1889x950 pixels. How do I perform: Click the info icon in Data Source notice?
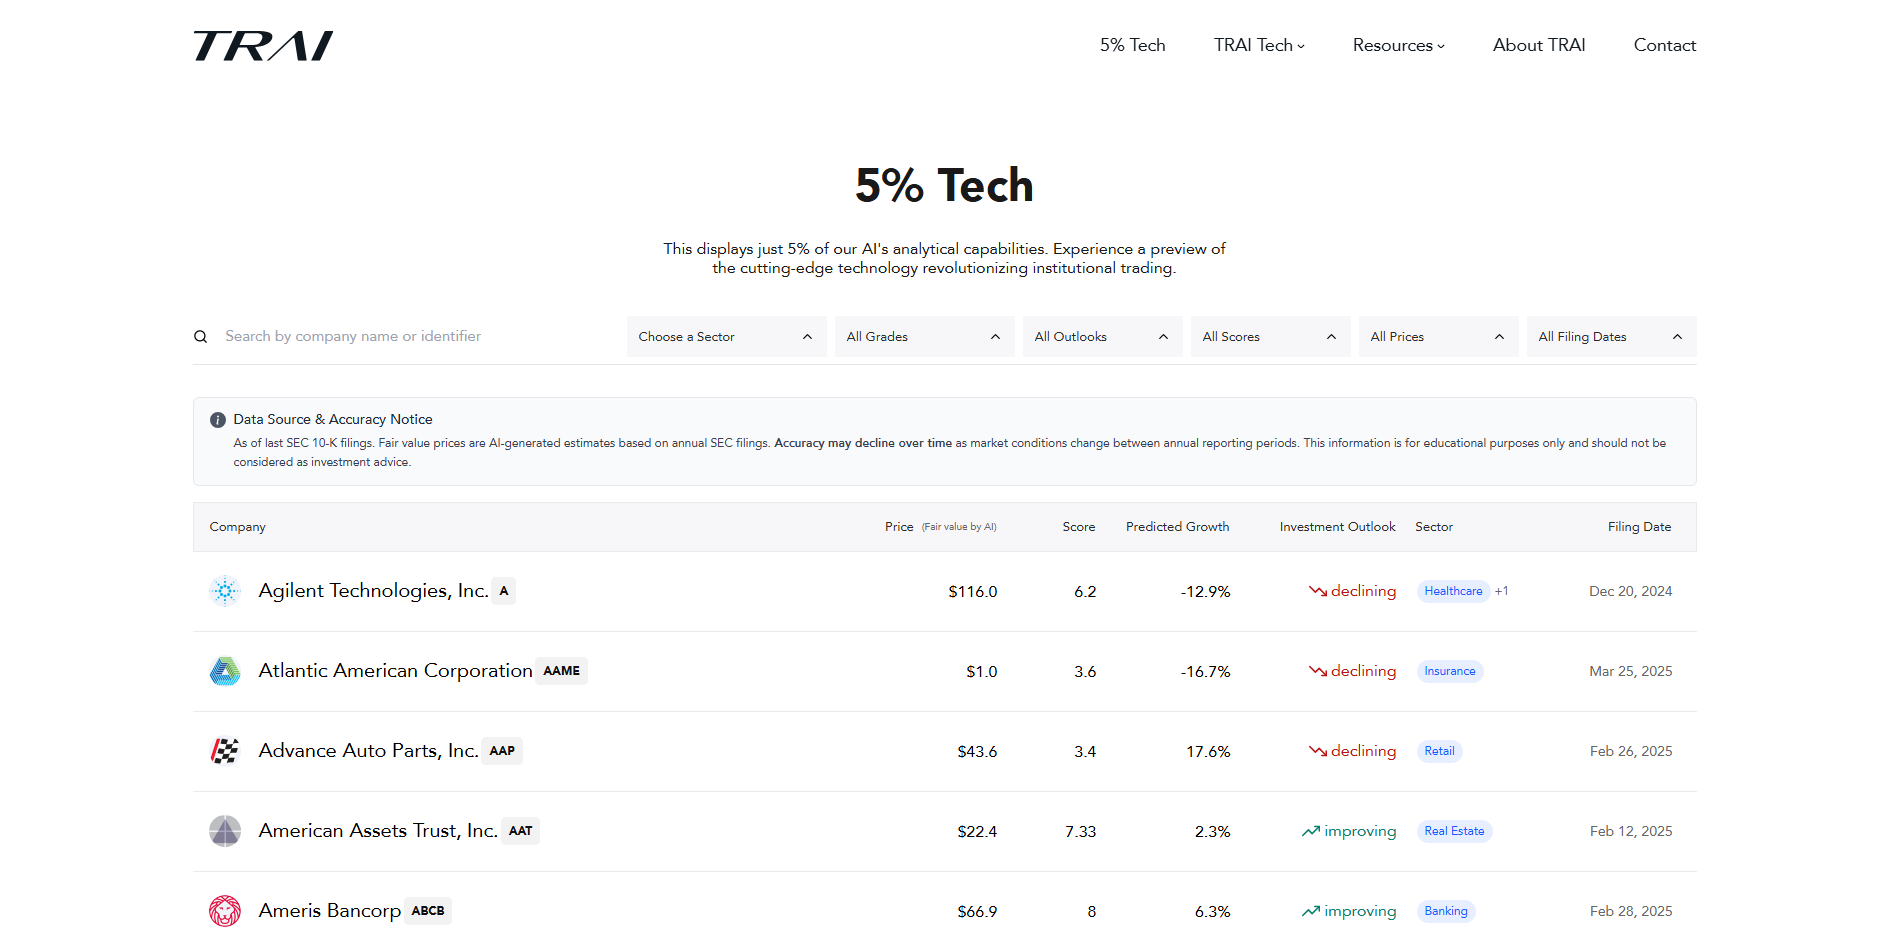(x=217, y=420)
